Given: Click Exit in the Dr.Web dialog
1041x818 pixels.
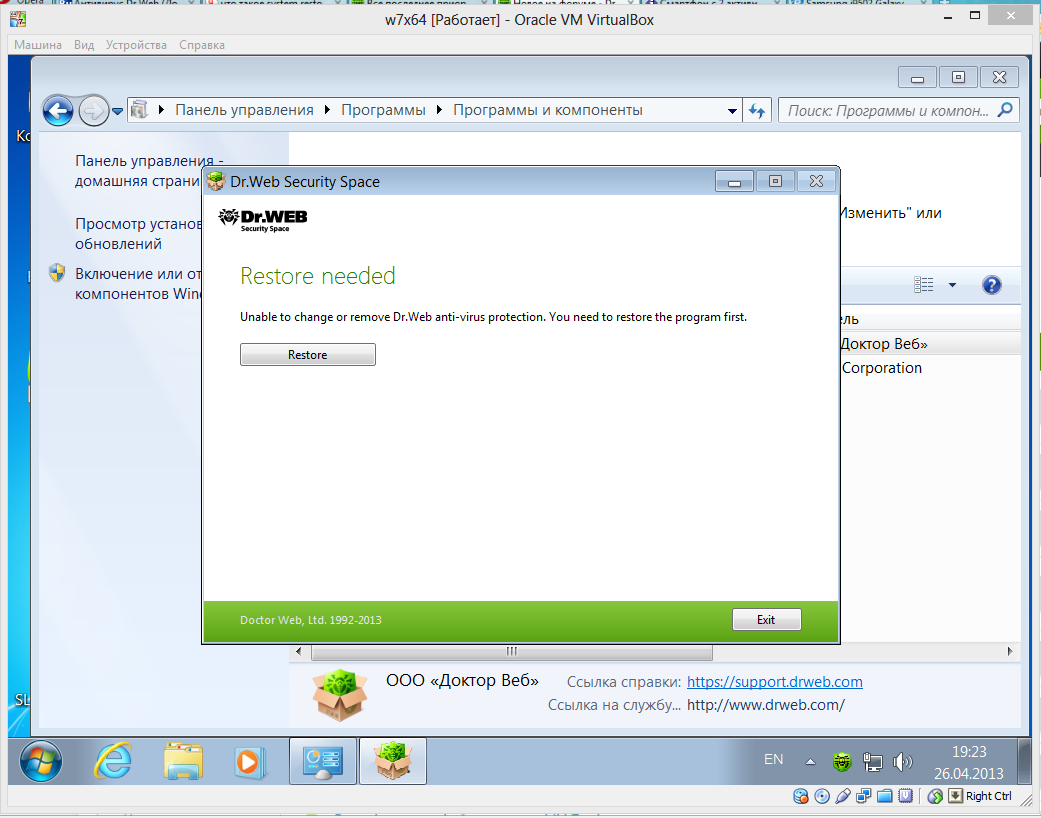Looking at the screenshot, I should pos(766,620).
